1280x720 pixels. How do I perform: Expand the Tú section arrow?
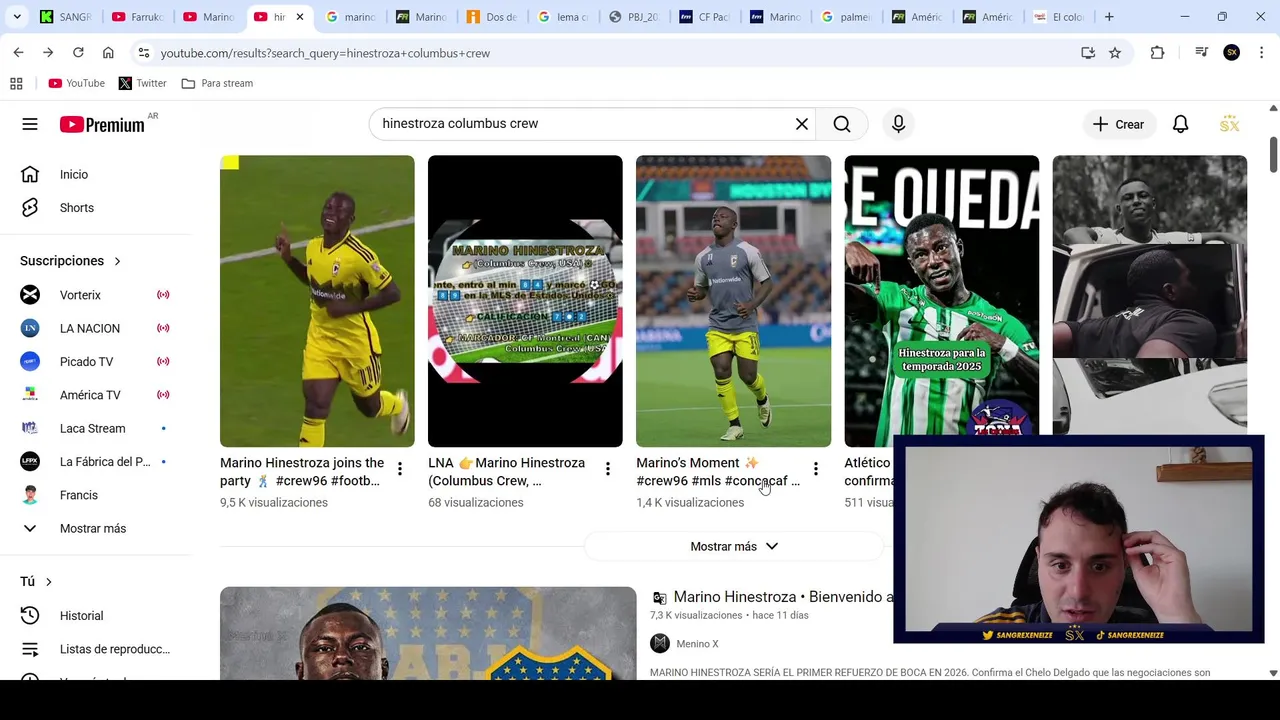pos(48,582)
